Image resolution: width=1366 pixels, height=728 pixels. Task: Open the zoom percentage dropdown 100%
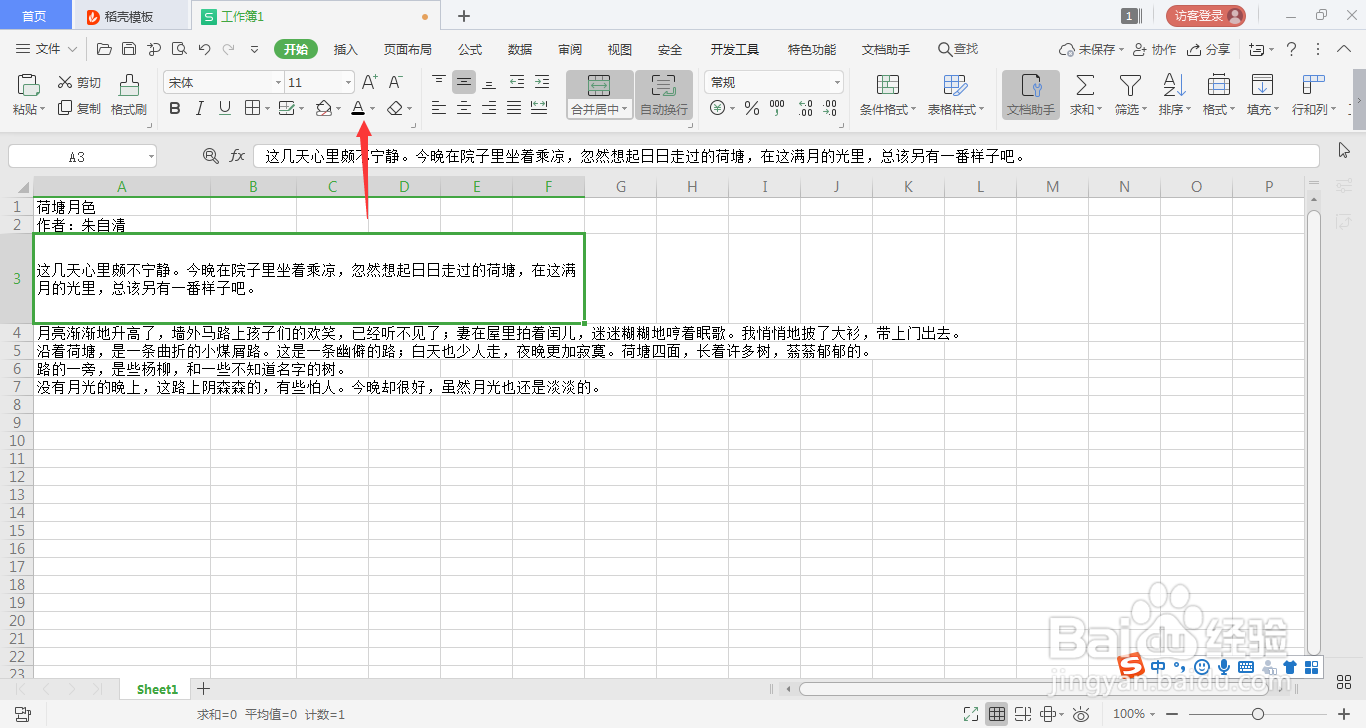pyautogui.click(x=1154, y=714)
